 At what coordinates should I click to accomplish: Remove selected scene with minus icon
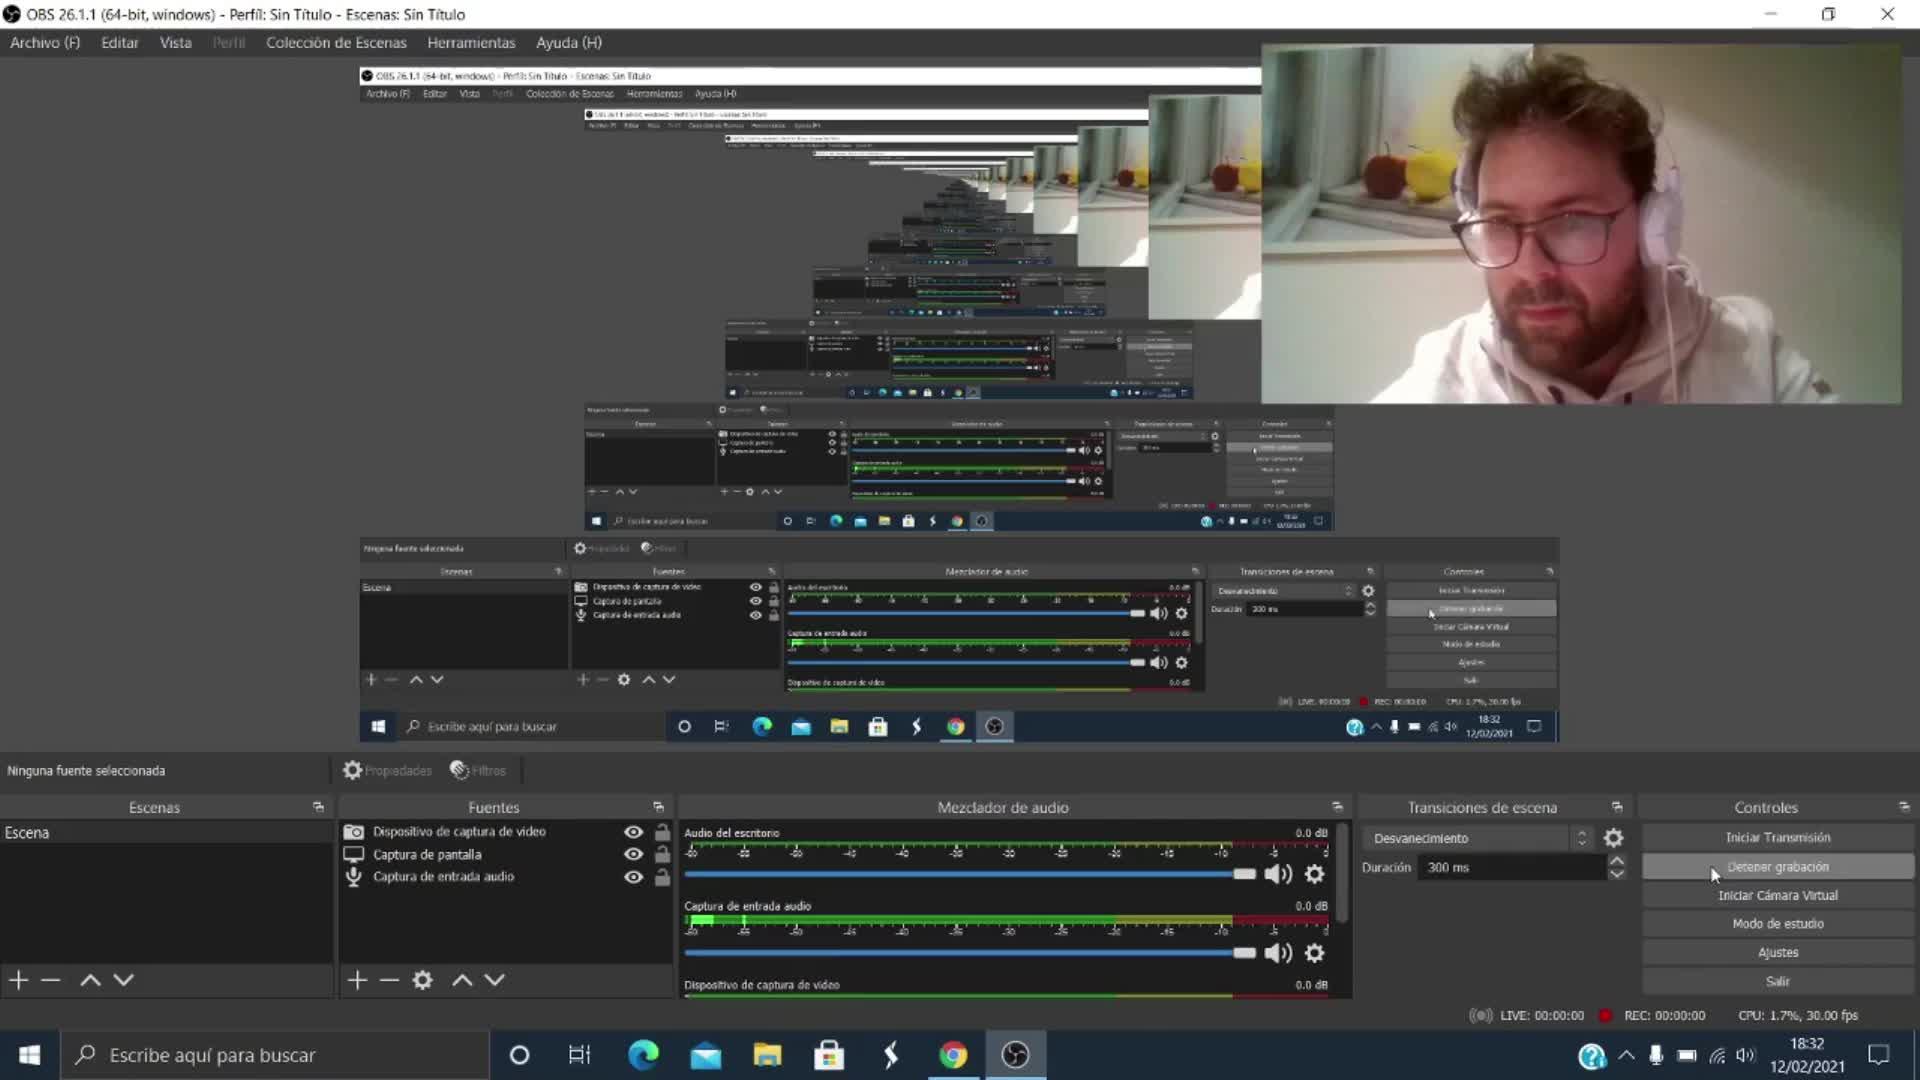pyautogui.click(x=51, y=980)
